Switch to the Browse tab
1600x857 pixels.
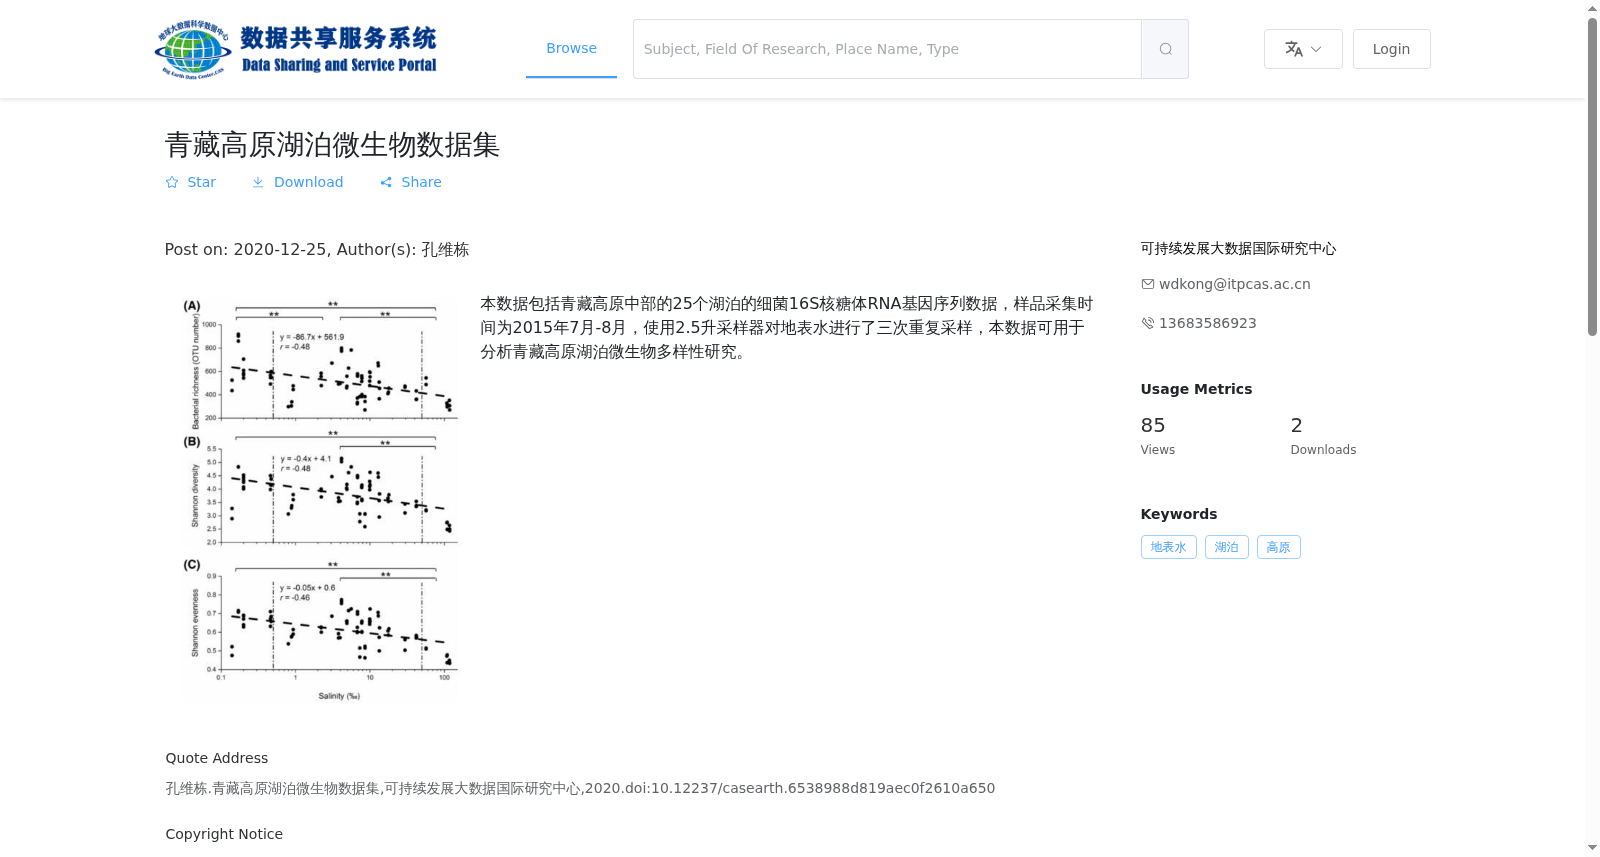tap(571, 48)
